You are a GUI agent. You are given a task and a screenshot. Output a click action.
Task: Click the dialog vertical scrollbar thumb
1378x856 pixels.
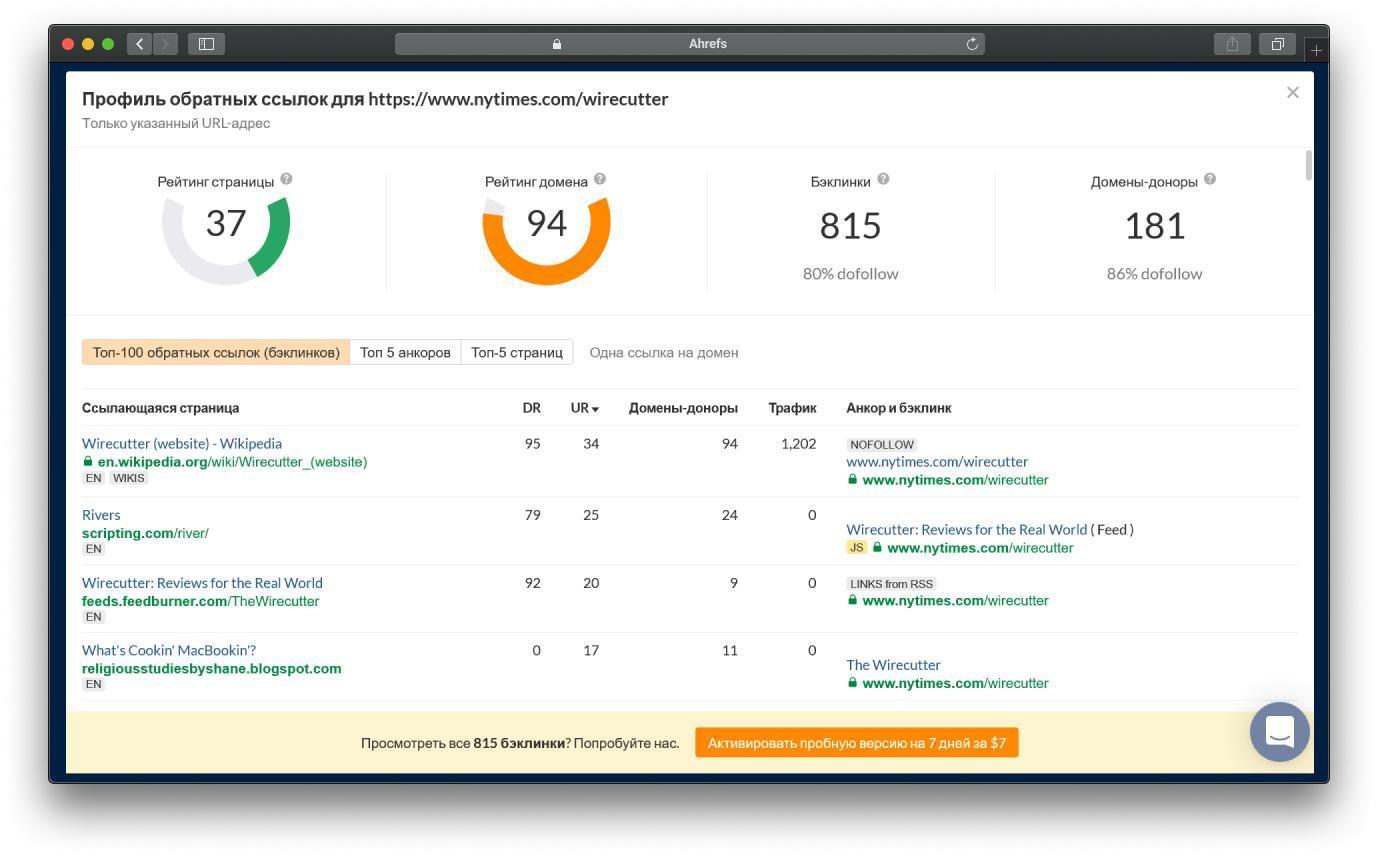[x=1309, y=165]
